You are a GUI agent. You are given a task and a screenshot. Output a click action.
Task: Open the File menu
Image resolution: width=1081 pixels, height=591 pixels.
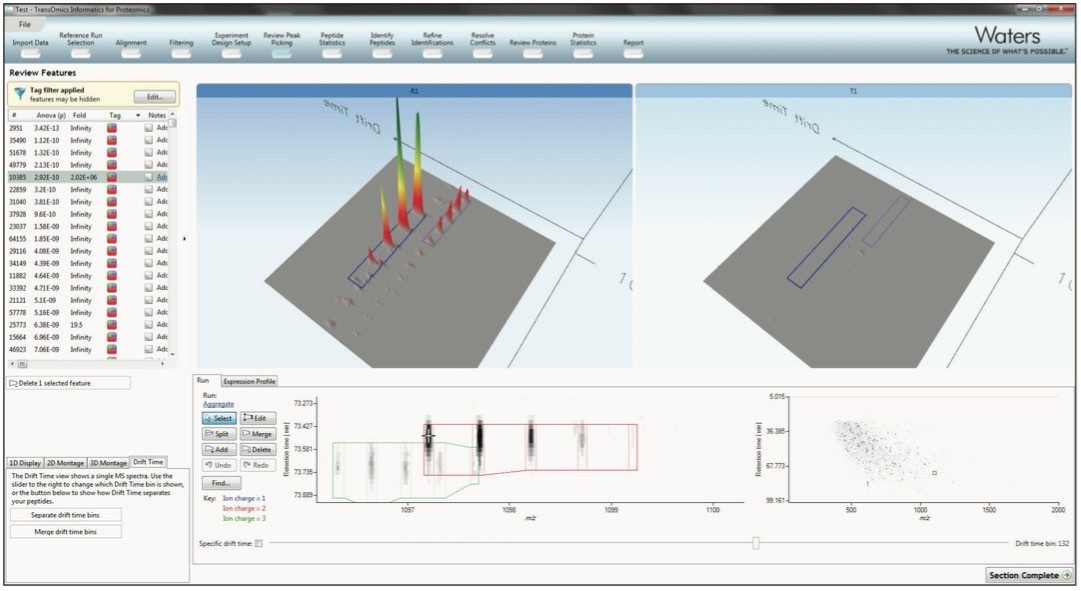click(x=25, y=24)
